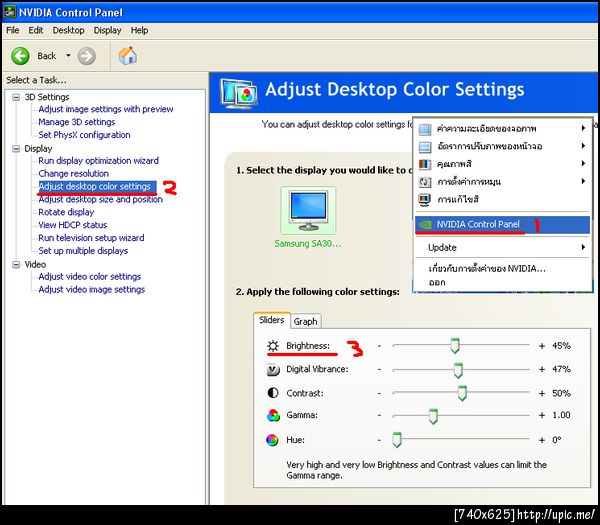This screenshot has width=600, height=525.
Task: Open the Back history dropdown arrow
Action: click(68, 56)
